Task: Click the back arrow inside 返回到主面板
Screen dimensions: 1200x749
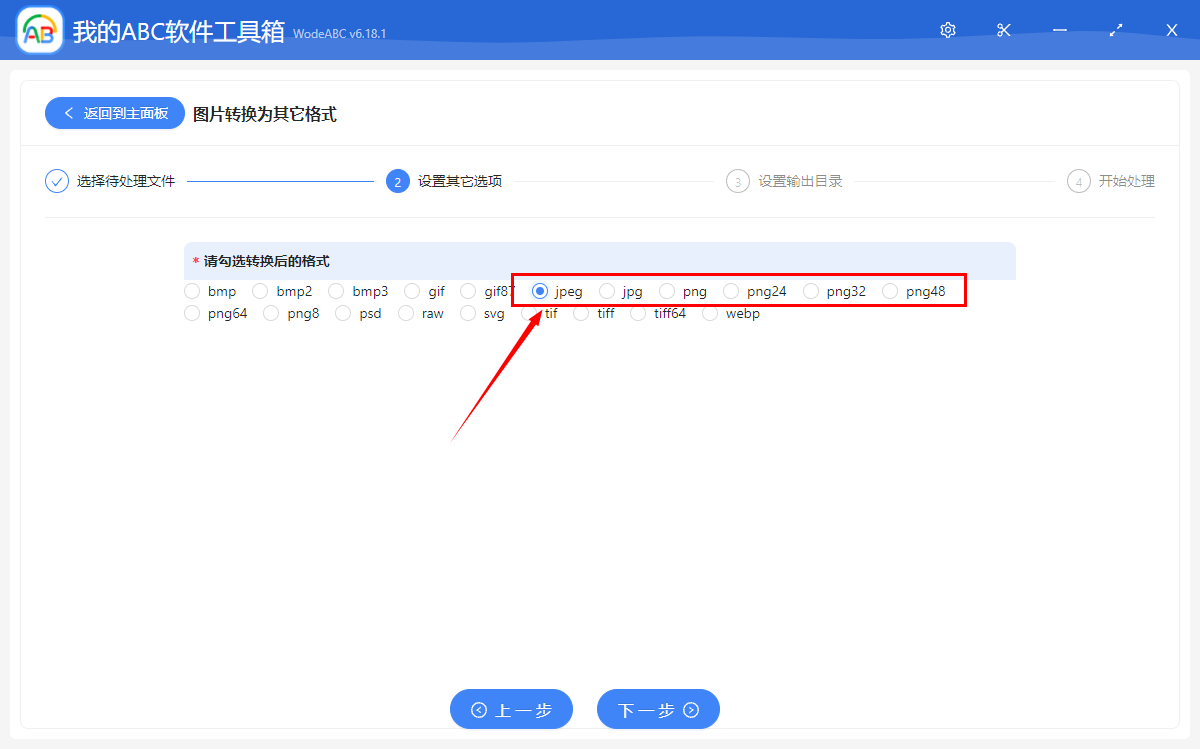Action: pyautogui.click(x=68, y=113)
